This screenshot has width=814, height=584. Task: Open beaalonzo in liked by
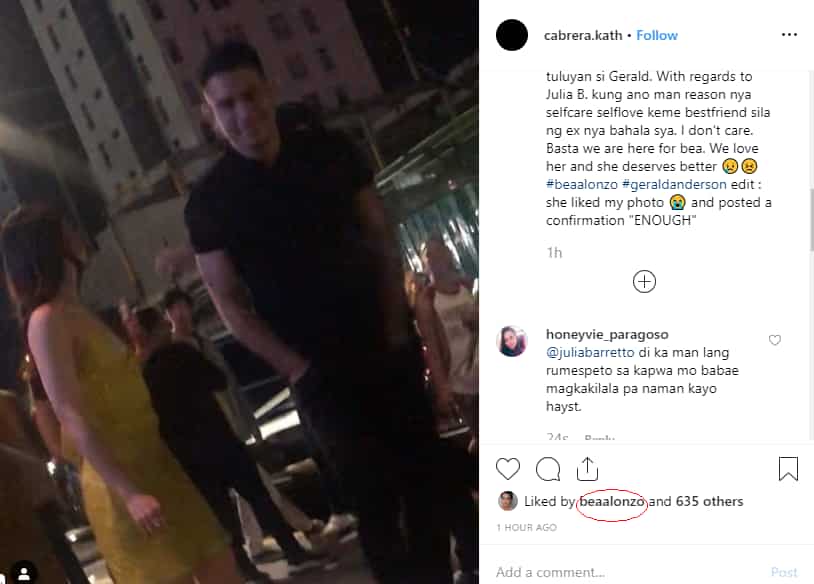pos(612,501)
